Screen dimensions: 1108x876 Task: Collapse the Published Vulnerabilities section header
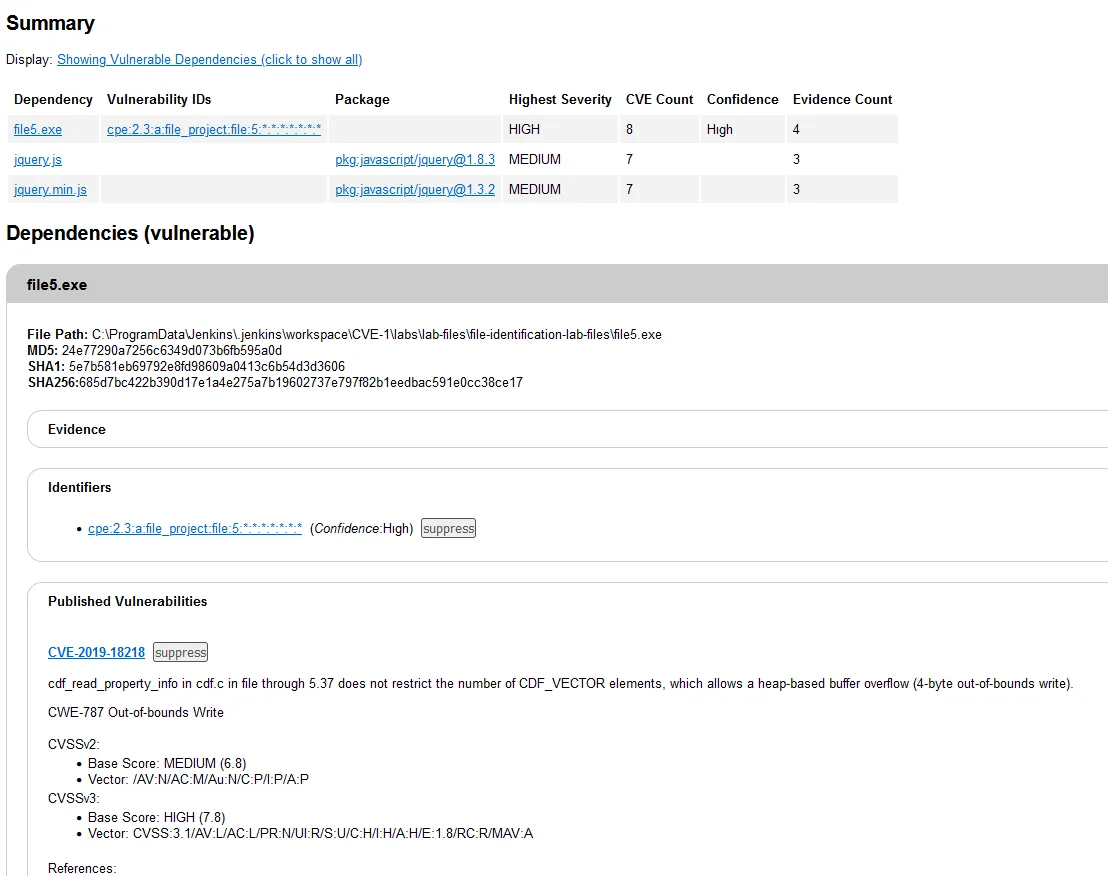pos(127,601)
